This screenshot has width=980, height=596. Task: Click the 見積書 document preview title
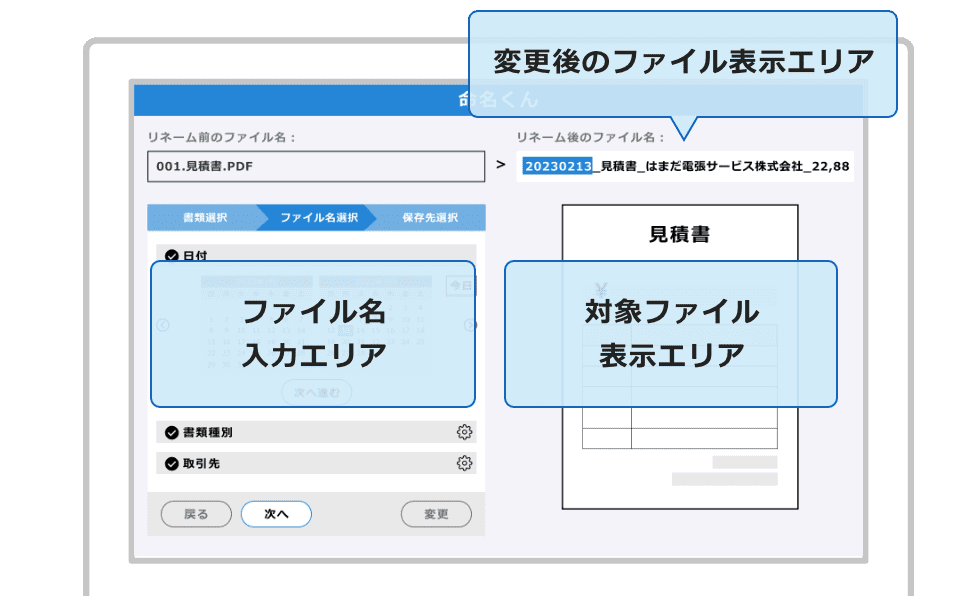[679, 234]
